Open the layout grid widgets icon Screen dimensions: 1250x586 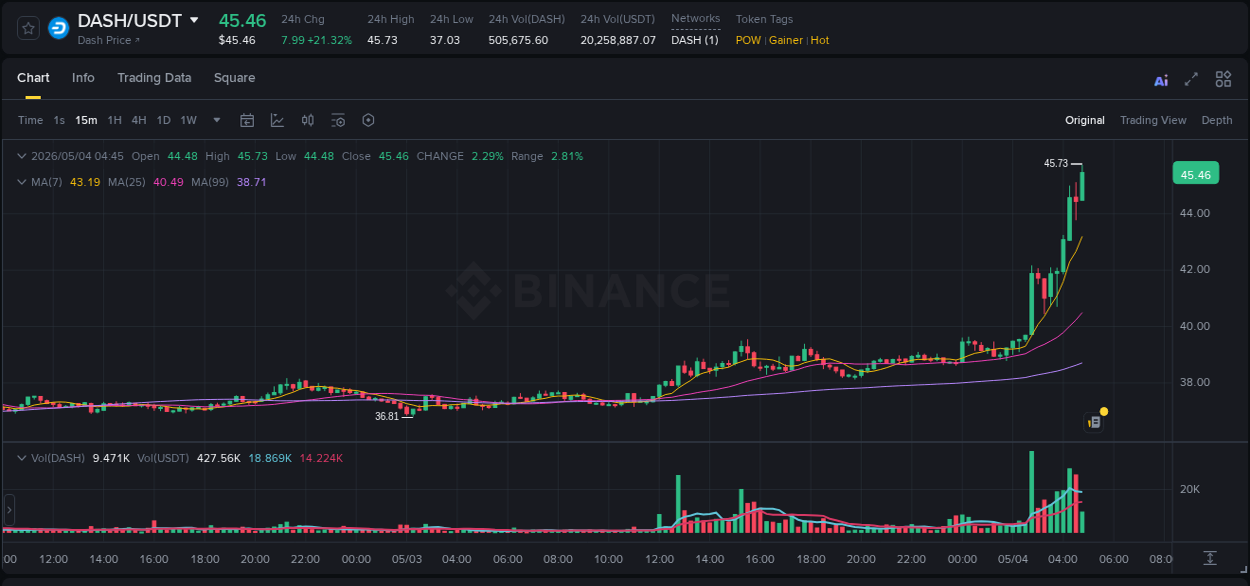click(1223, 79)
